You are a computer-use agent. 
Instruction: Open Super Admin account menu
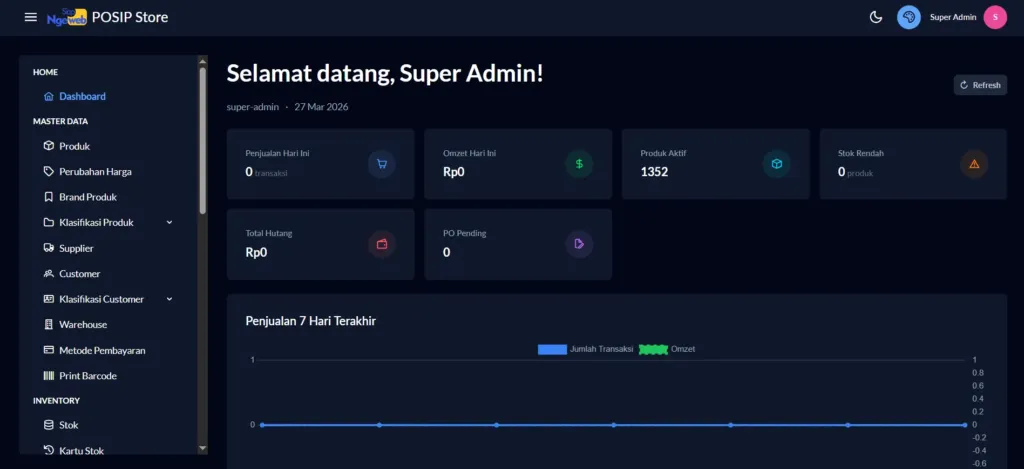click(953, 17)
